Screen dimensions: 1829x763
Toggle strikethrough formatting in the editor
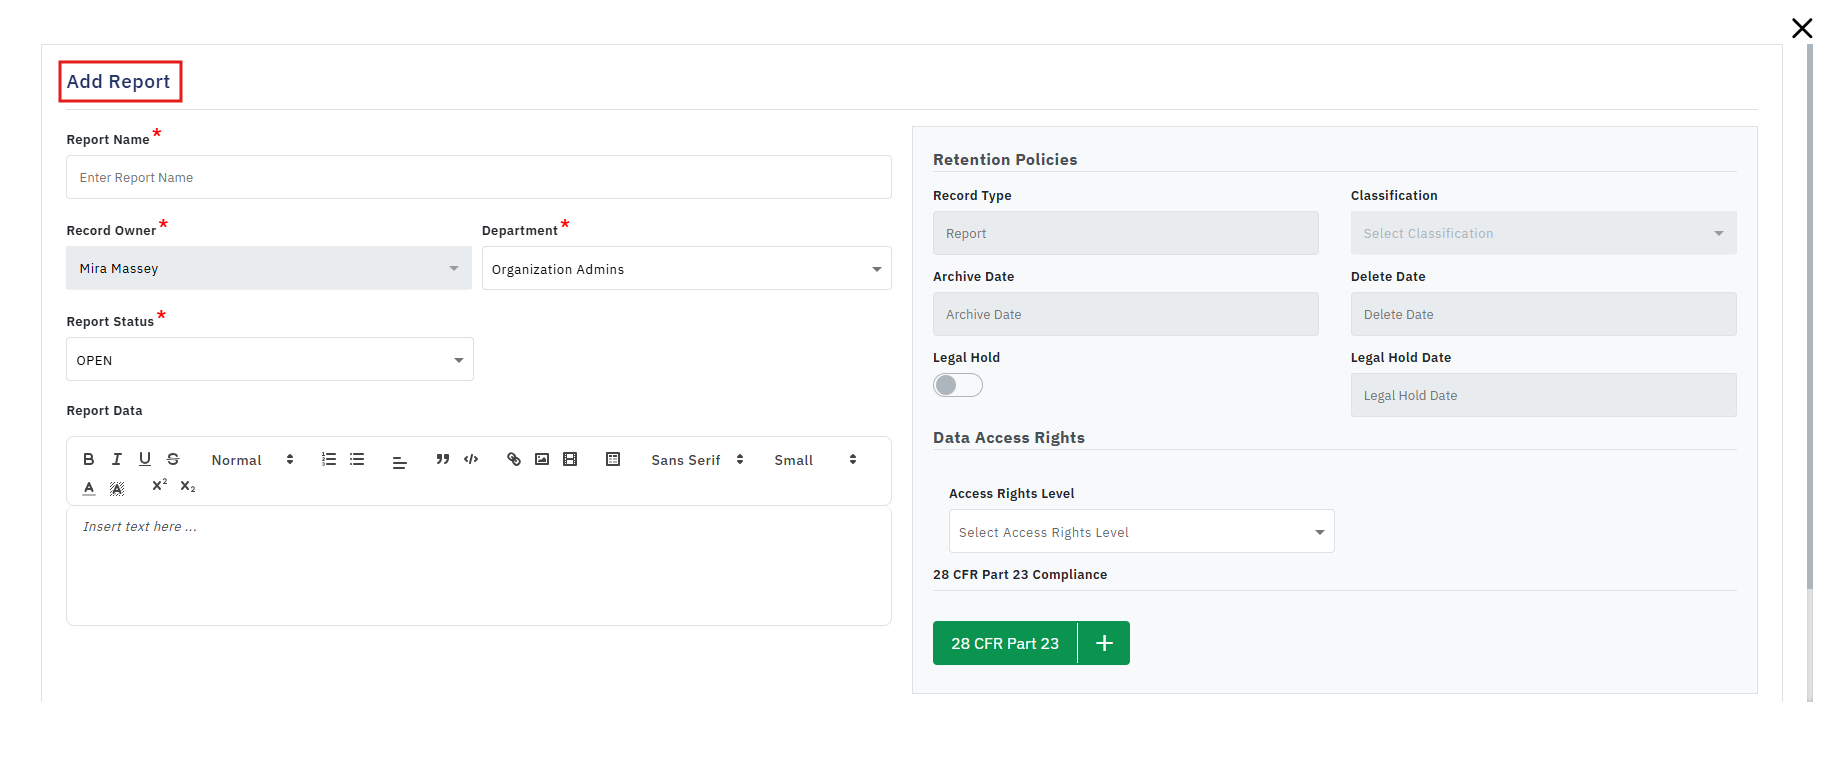coord(173,459)
